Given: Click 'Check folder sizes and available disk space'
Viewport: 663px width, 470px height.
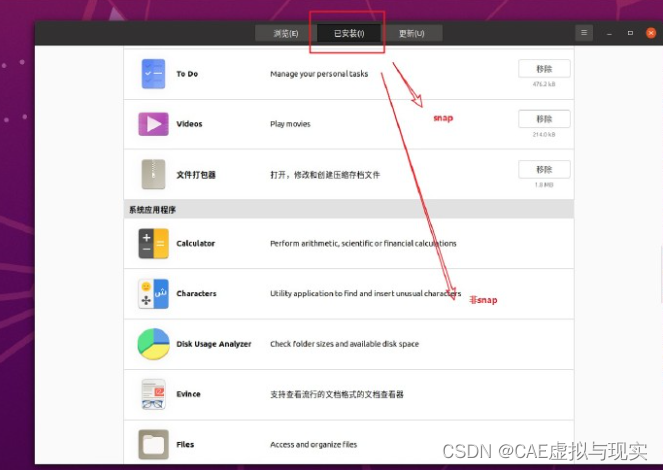Looking at the screenshot, I should coord(344,344).
